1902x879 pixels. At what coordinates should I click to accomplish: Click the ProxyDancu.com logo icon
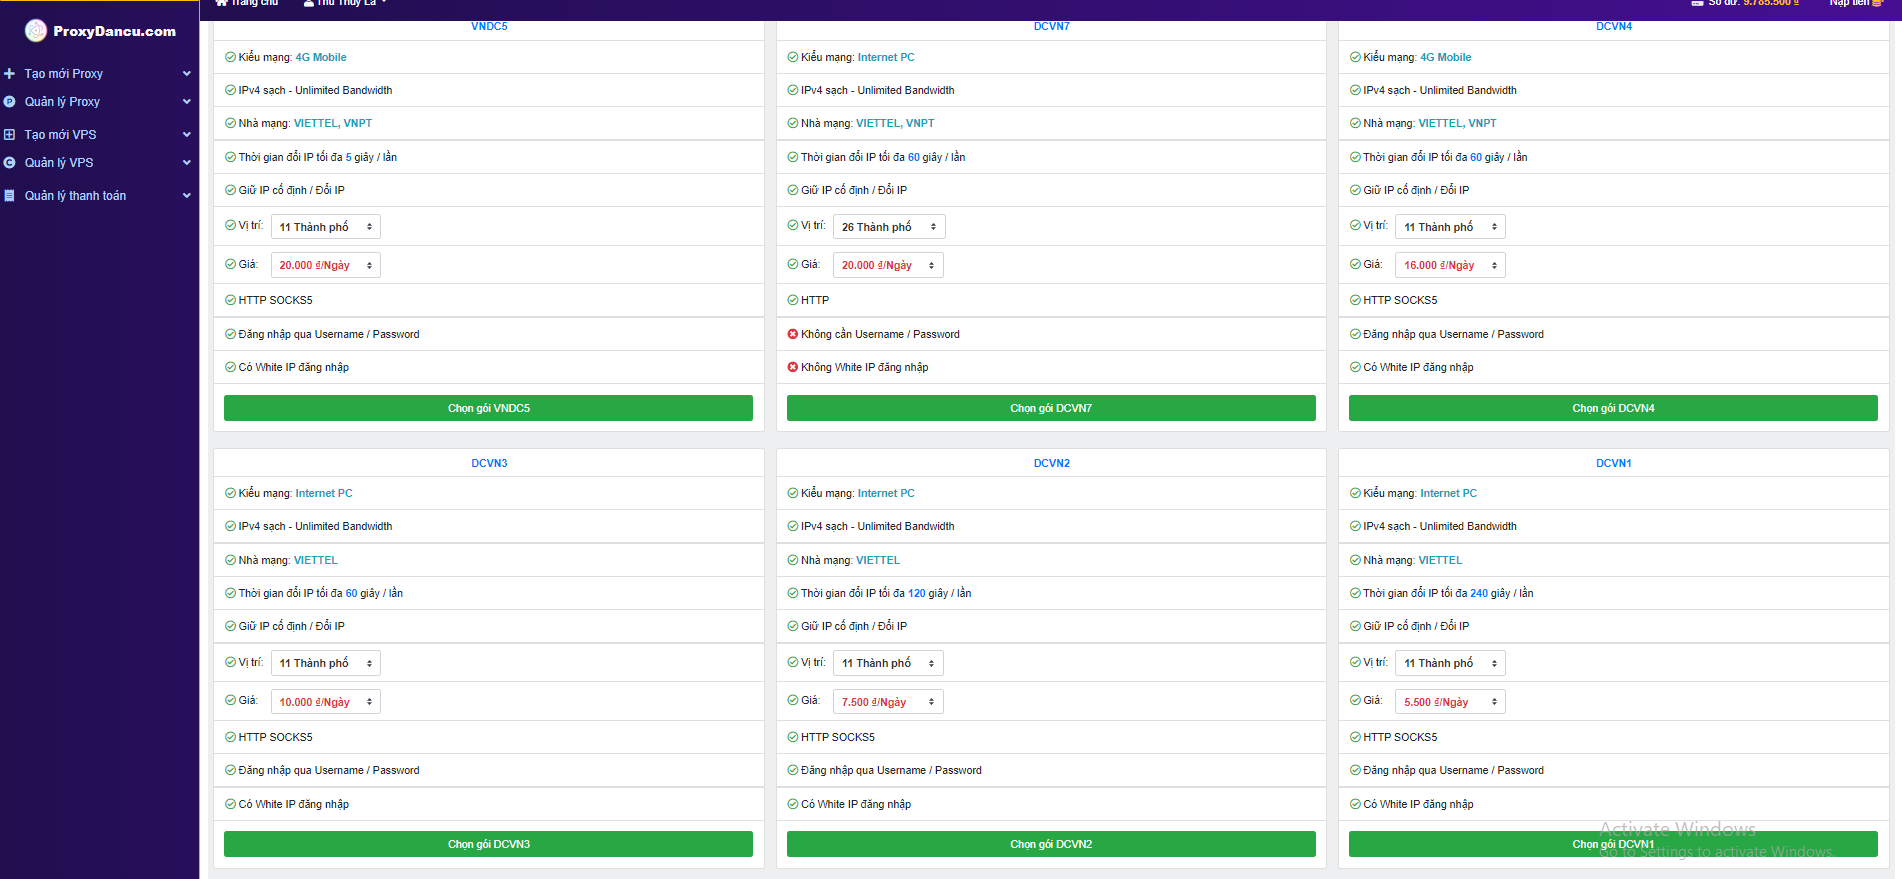(x=36, y=31)
